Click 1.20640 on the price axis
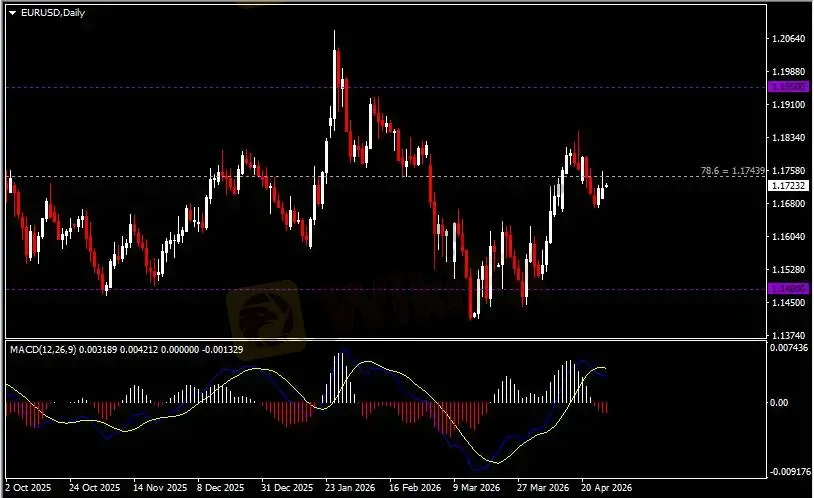The image size is (814, 498). [789, 39]
